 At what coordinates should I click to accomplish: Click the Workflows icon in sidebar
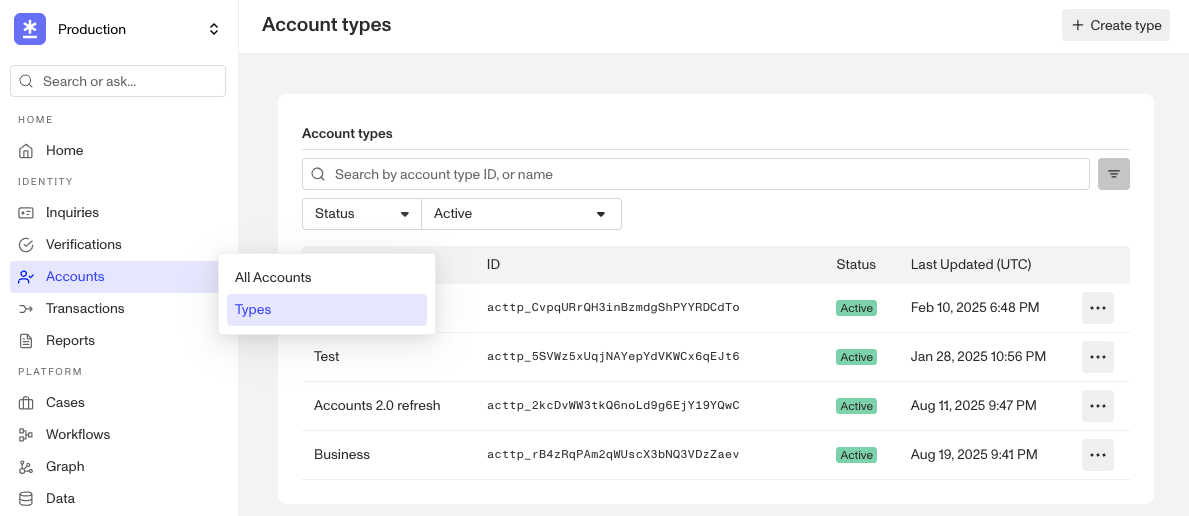point(26,435)
